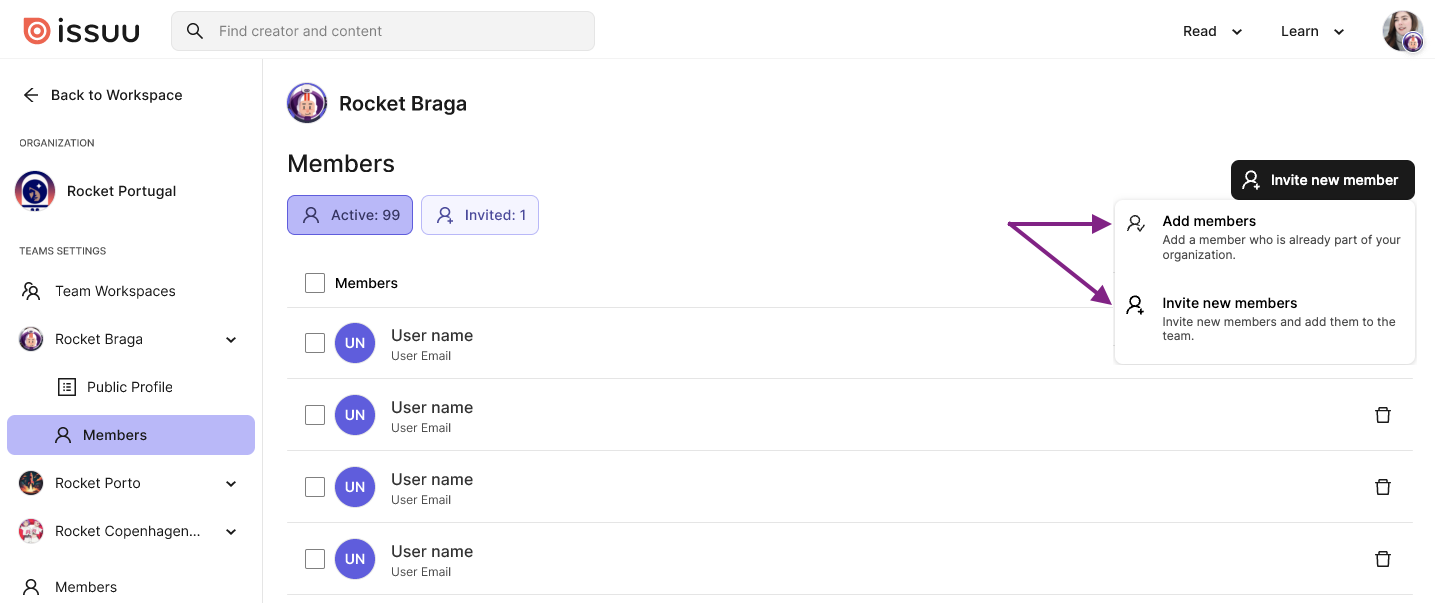Click the TEAMS SETTINGS section label
Screen dimensions: 1438x608
[x=63, y=251]
